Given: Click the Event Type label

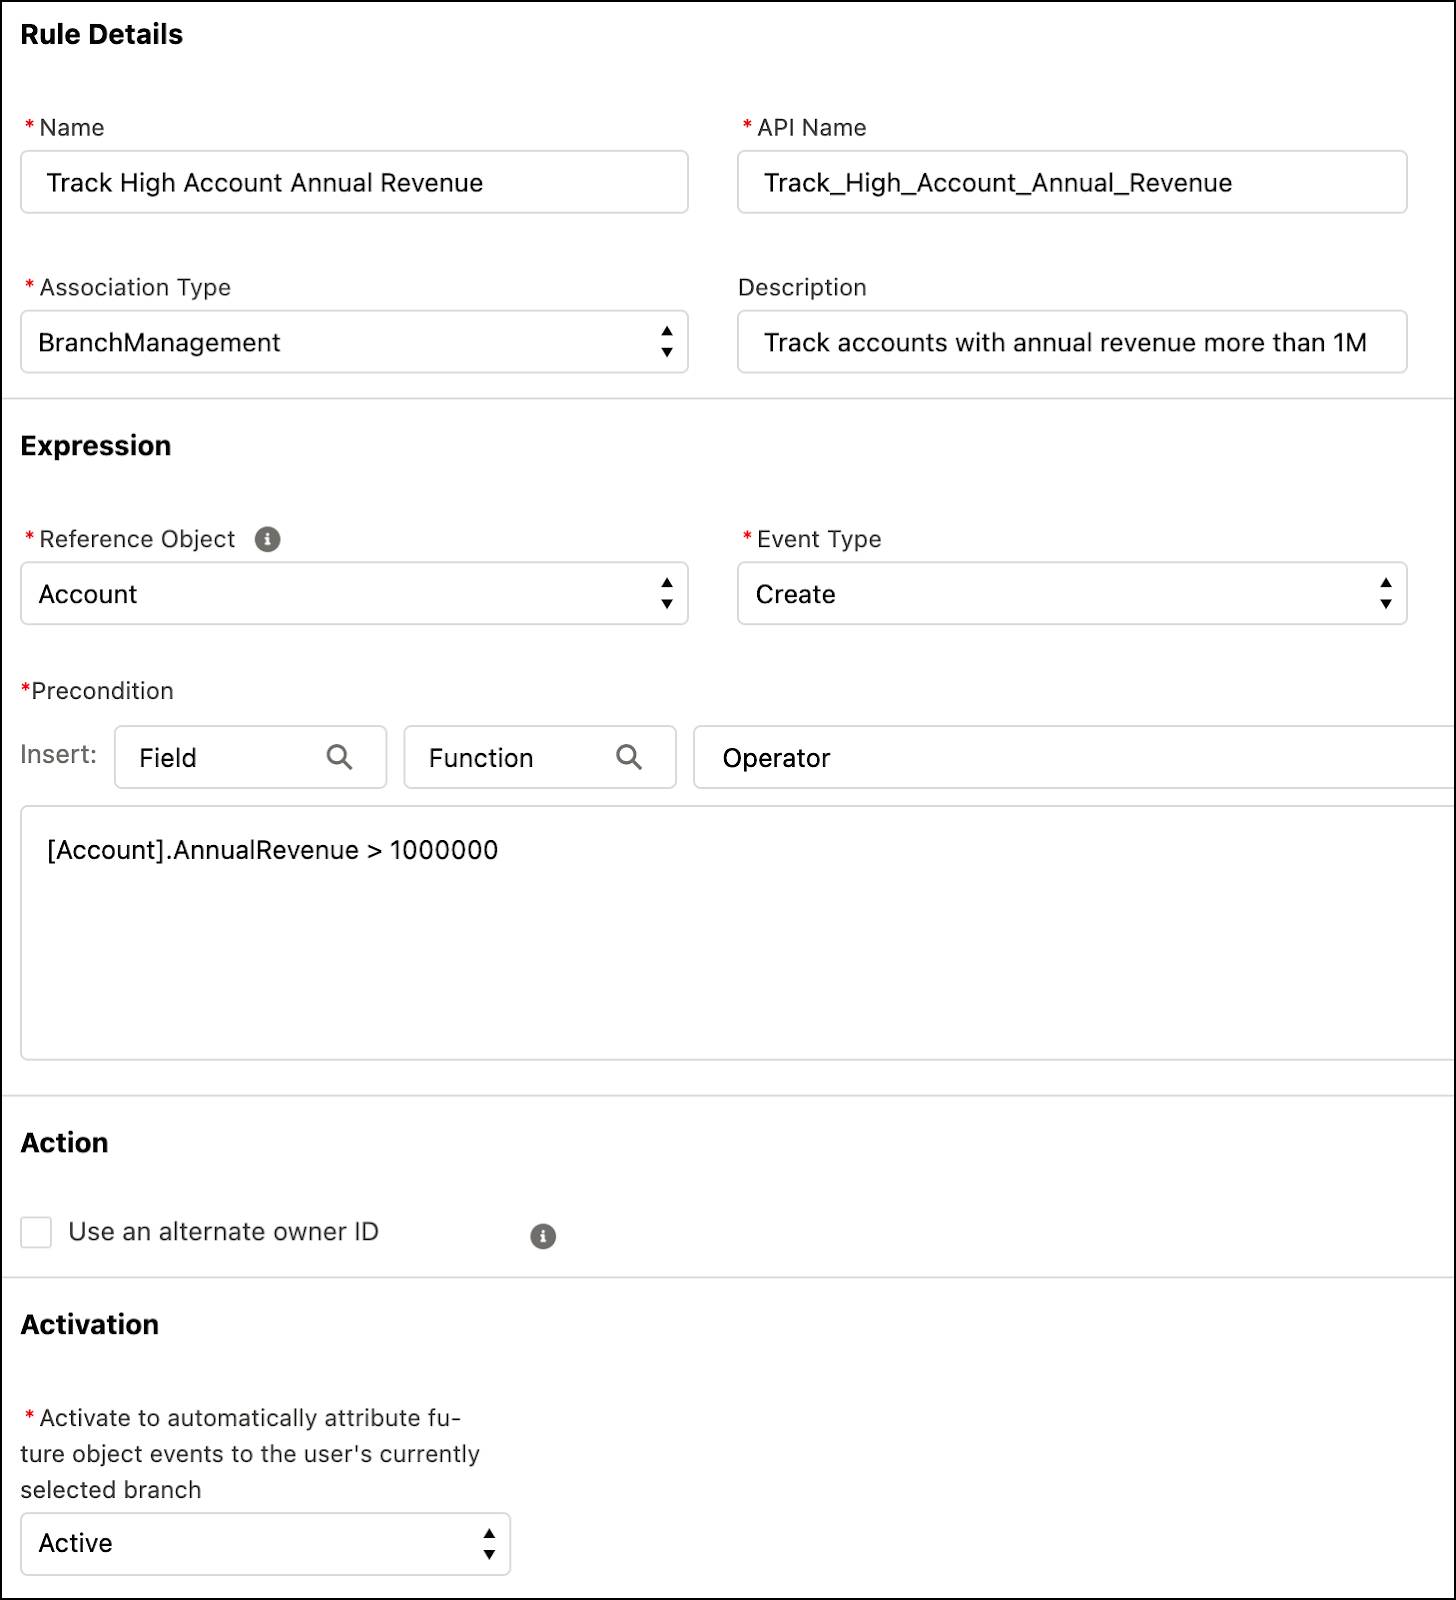Looking at the screenshot, I should (x=819, y=539).
